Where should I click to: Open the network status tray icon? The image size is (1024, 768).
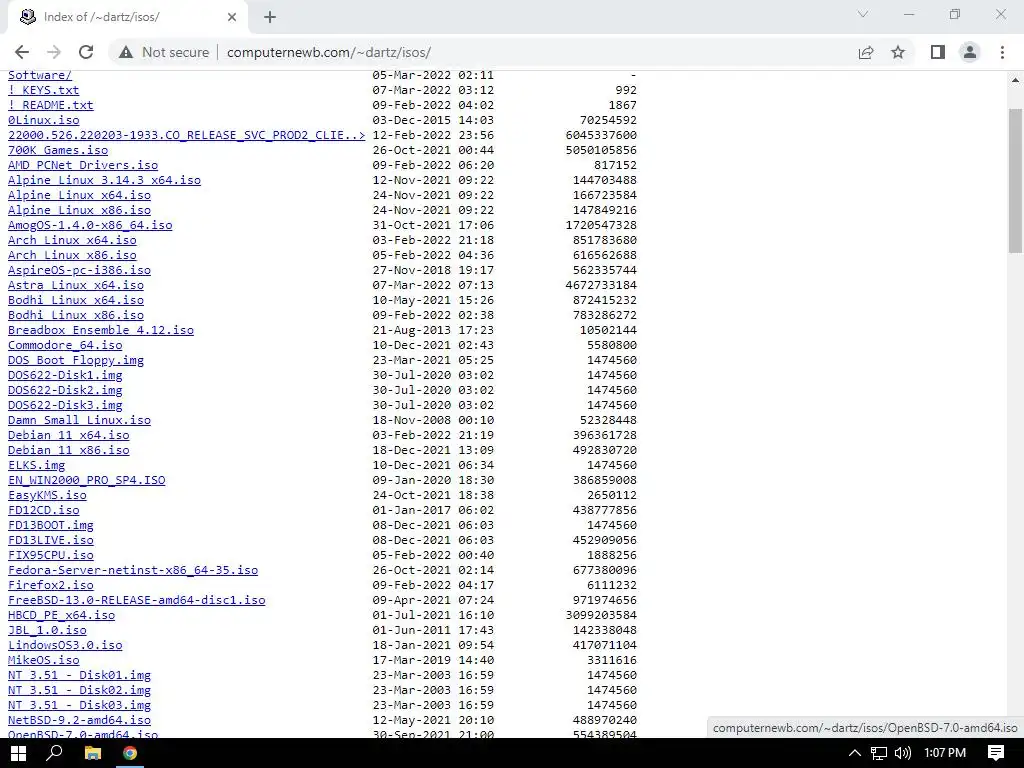[879, 753]
